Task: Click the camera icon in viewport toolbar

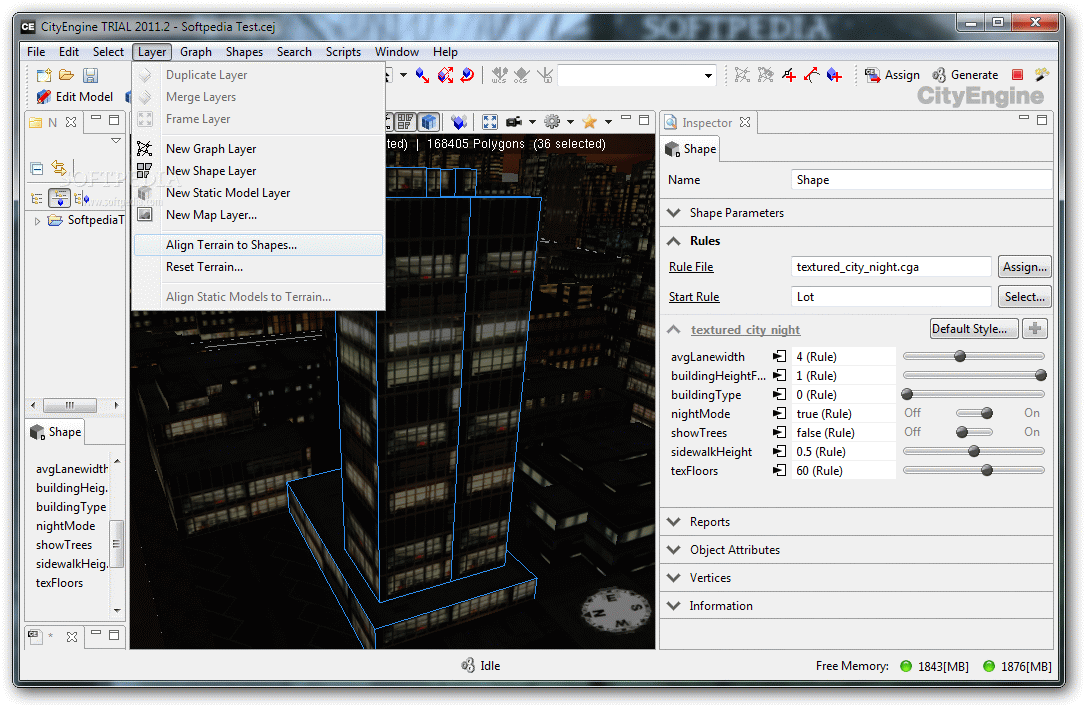Action: click(x=514, y=123)
